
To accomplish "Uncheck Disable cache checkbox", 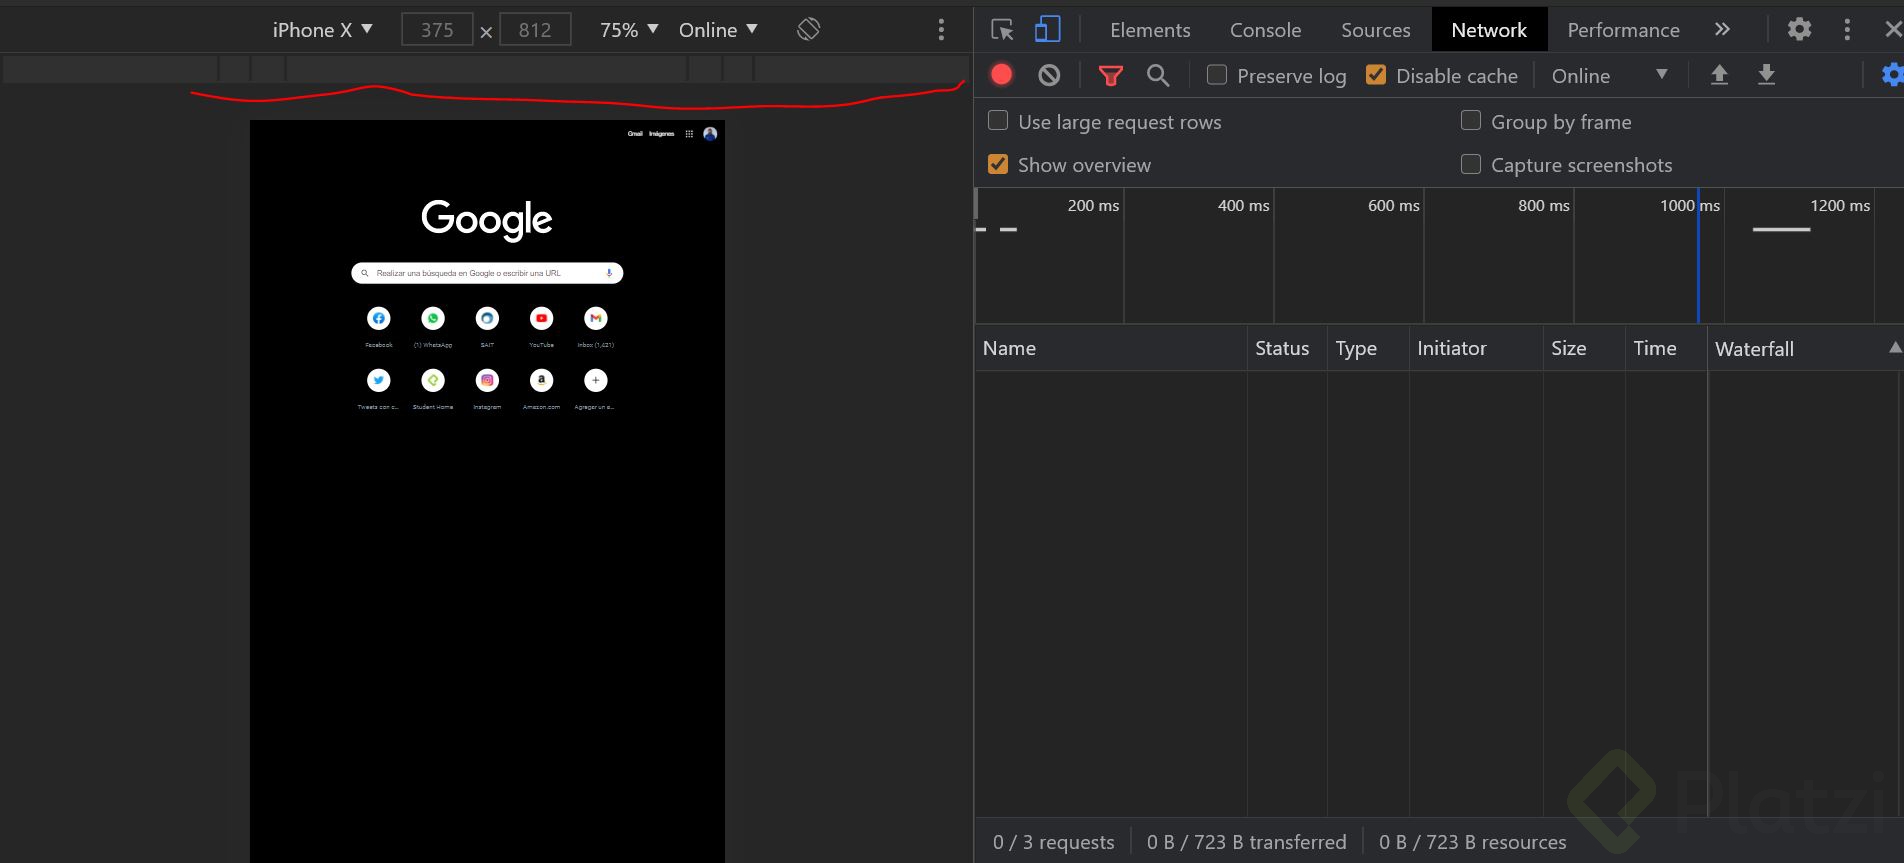I will point(1376,75).
